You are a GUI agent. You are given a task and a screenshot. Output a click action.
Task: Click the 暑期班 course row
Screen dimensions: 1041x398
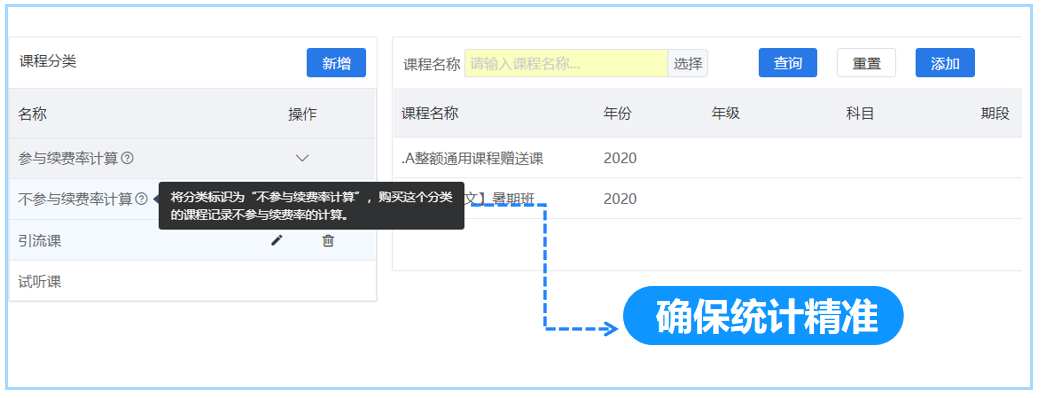(x=707, y=198)
